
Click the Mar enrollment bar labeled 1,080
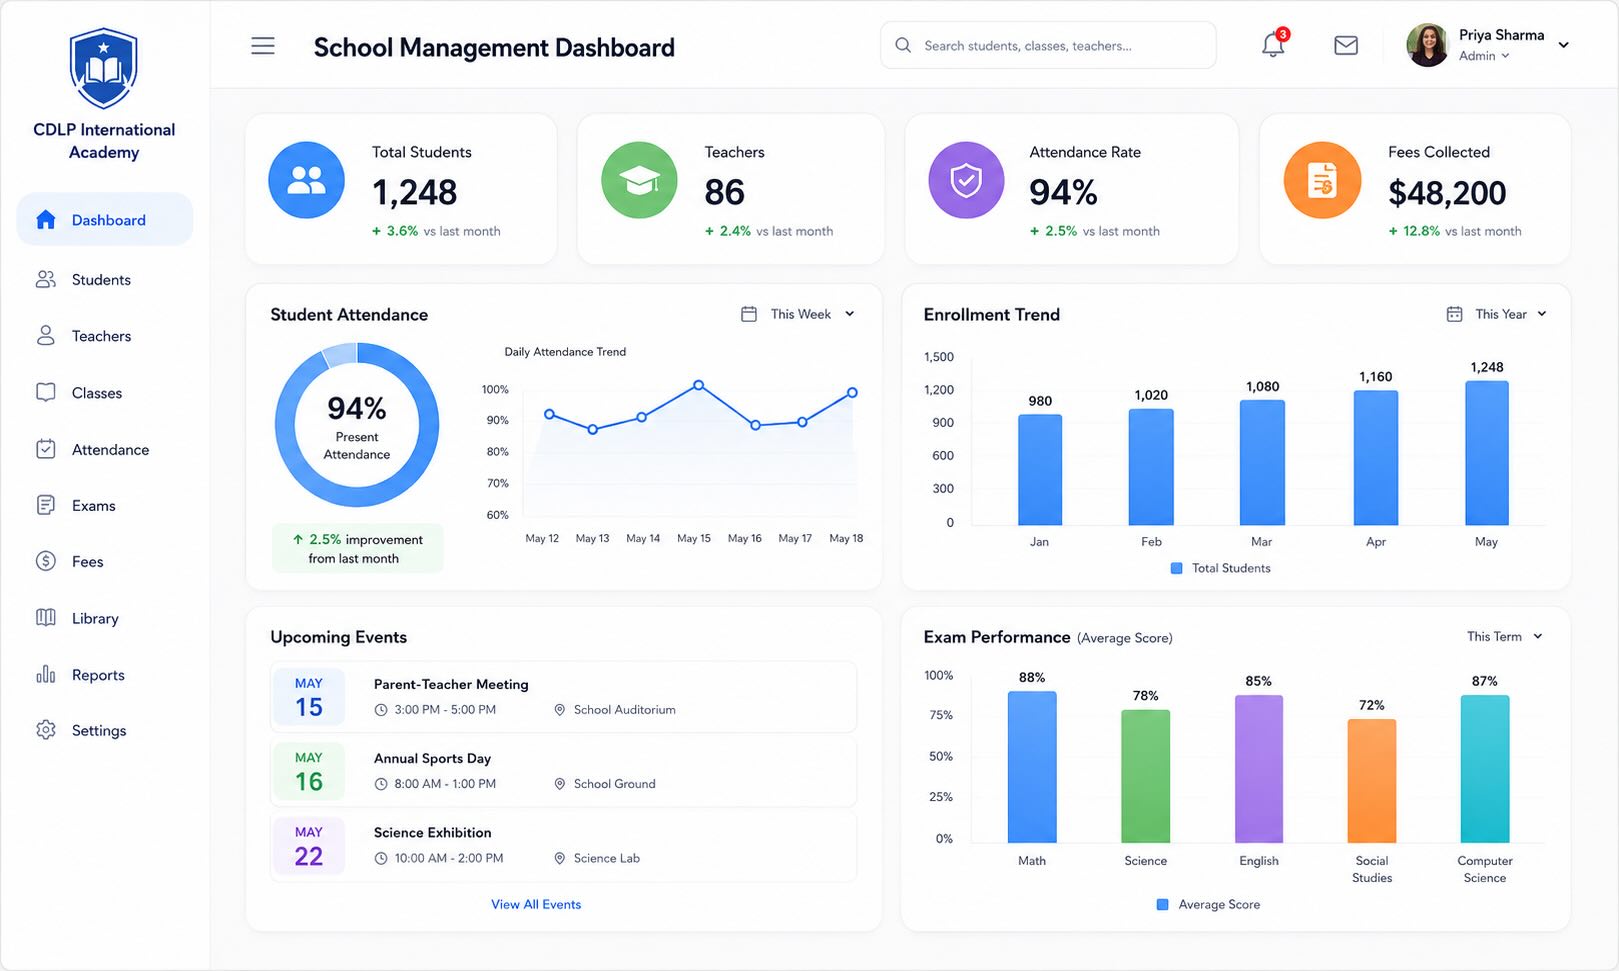[x=1262, y=462]
